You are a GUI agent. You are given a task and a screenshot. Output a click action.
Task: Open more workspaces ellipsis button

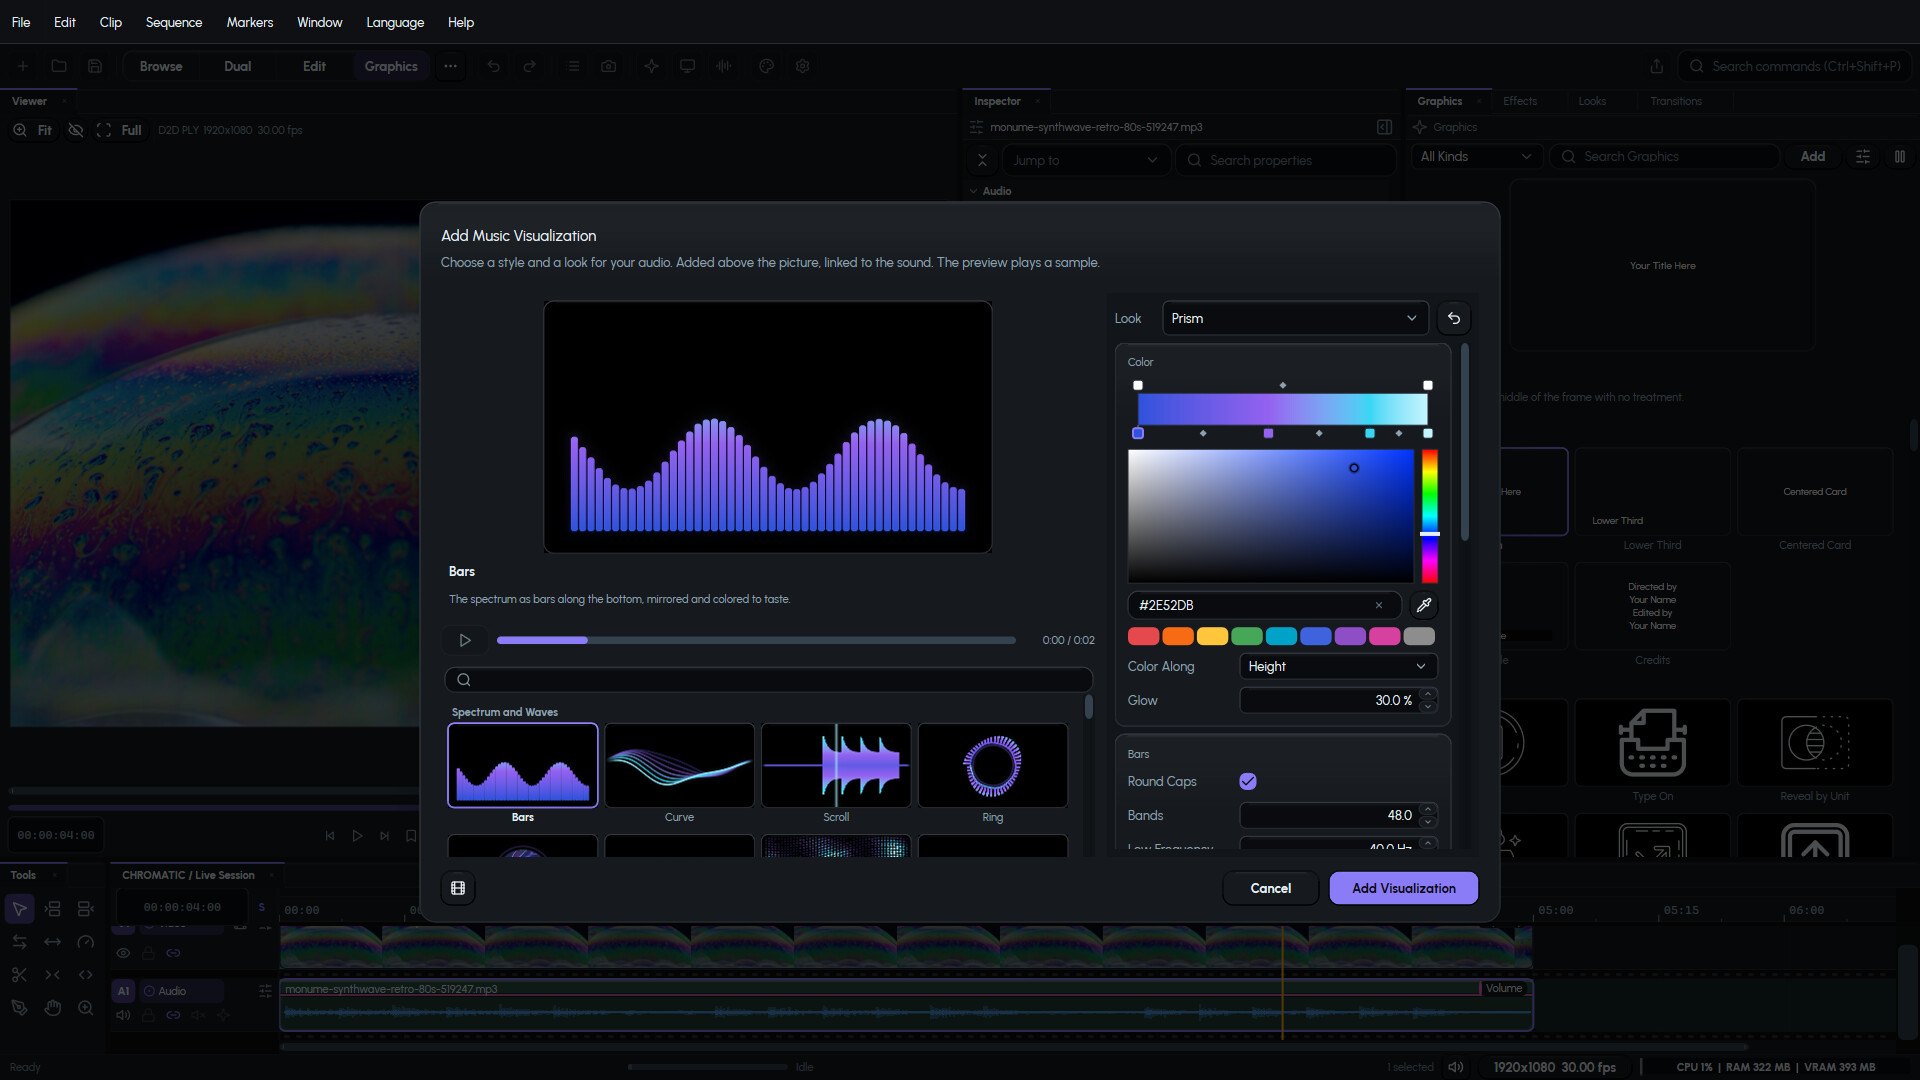tap(451, 66)
